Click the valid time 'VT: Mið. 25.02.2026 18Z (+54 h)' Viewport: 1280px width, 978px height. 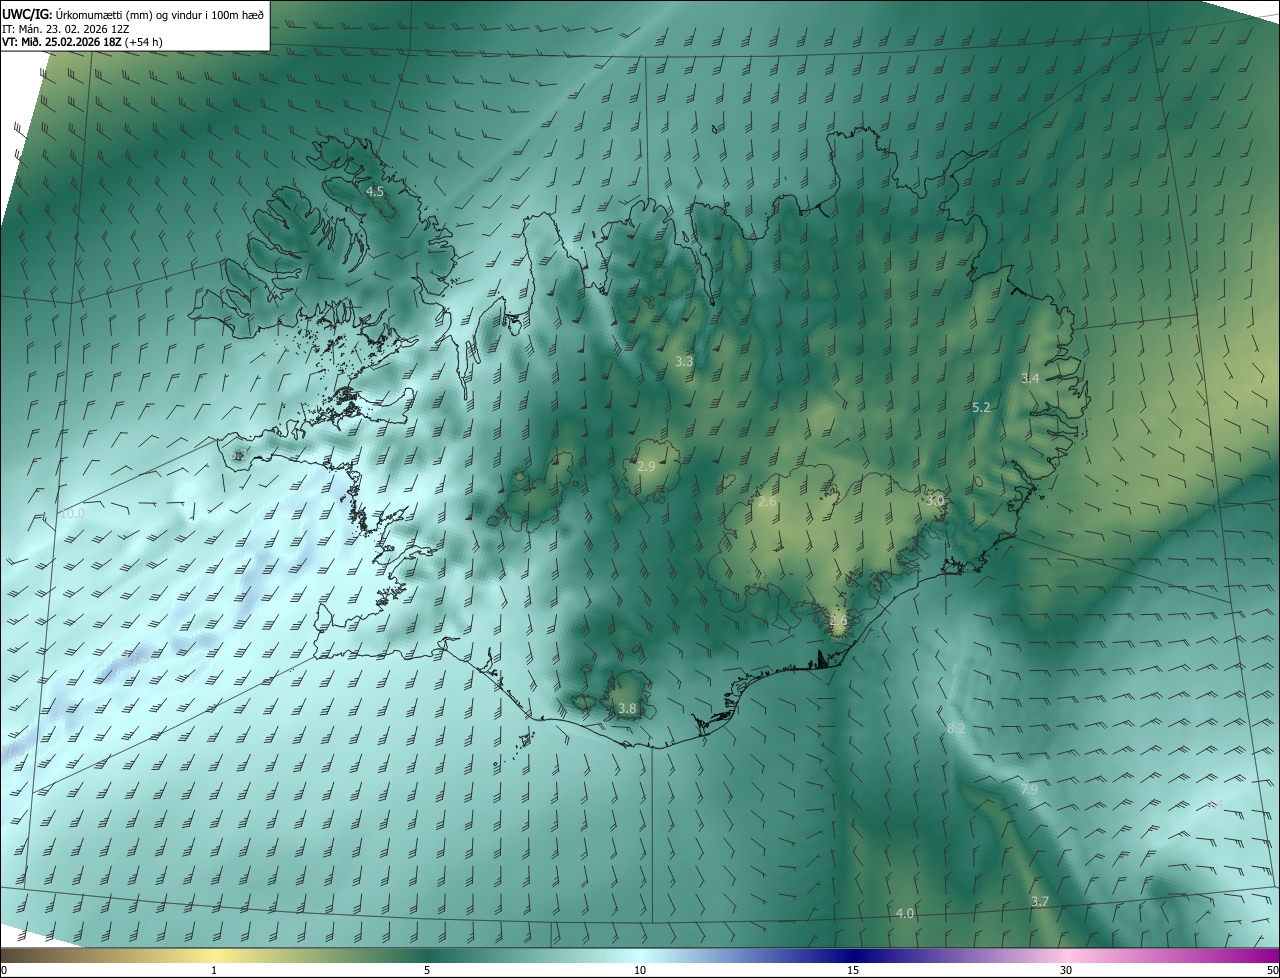[x=82, y=42]
